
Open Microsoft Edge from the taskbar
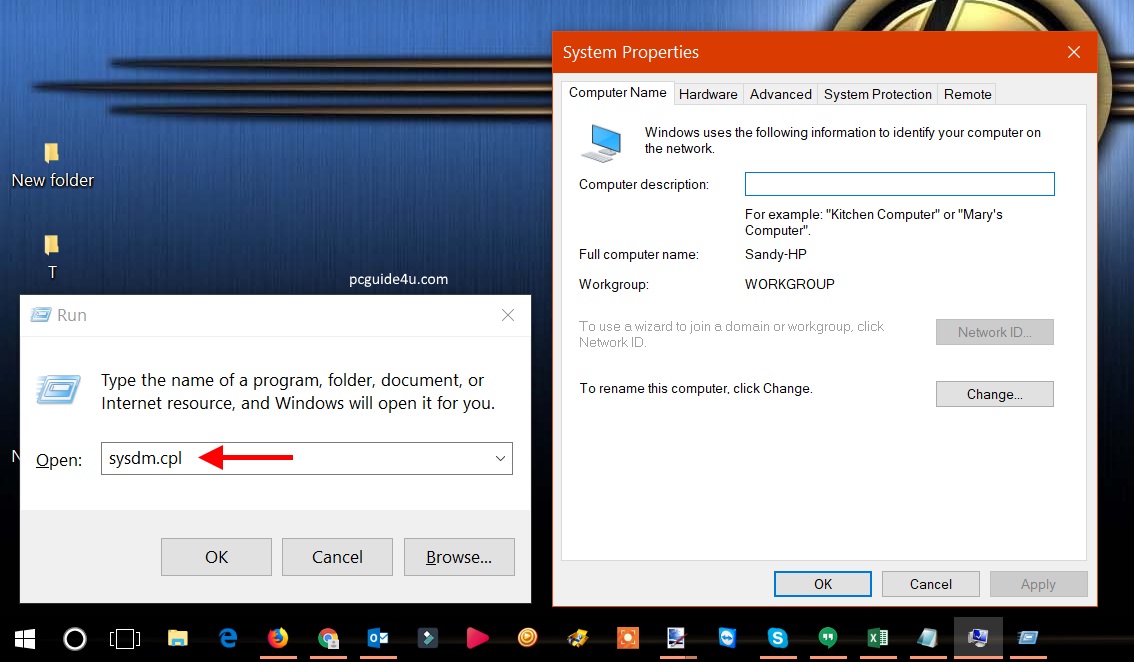(228, 638)
